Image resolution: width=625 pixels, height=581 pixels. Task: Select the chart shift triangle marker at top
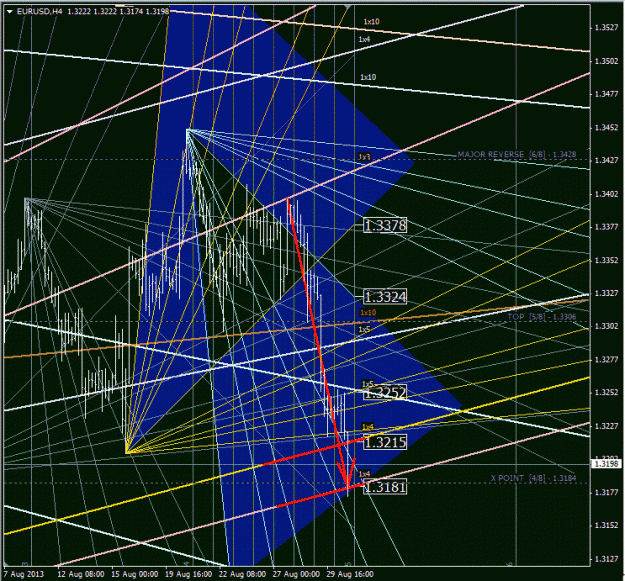(348, 7)
